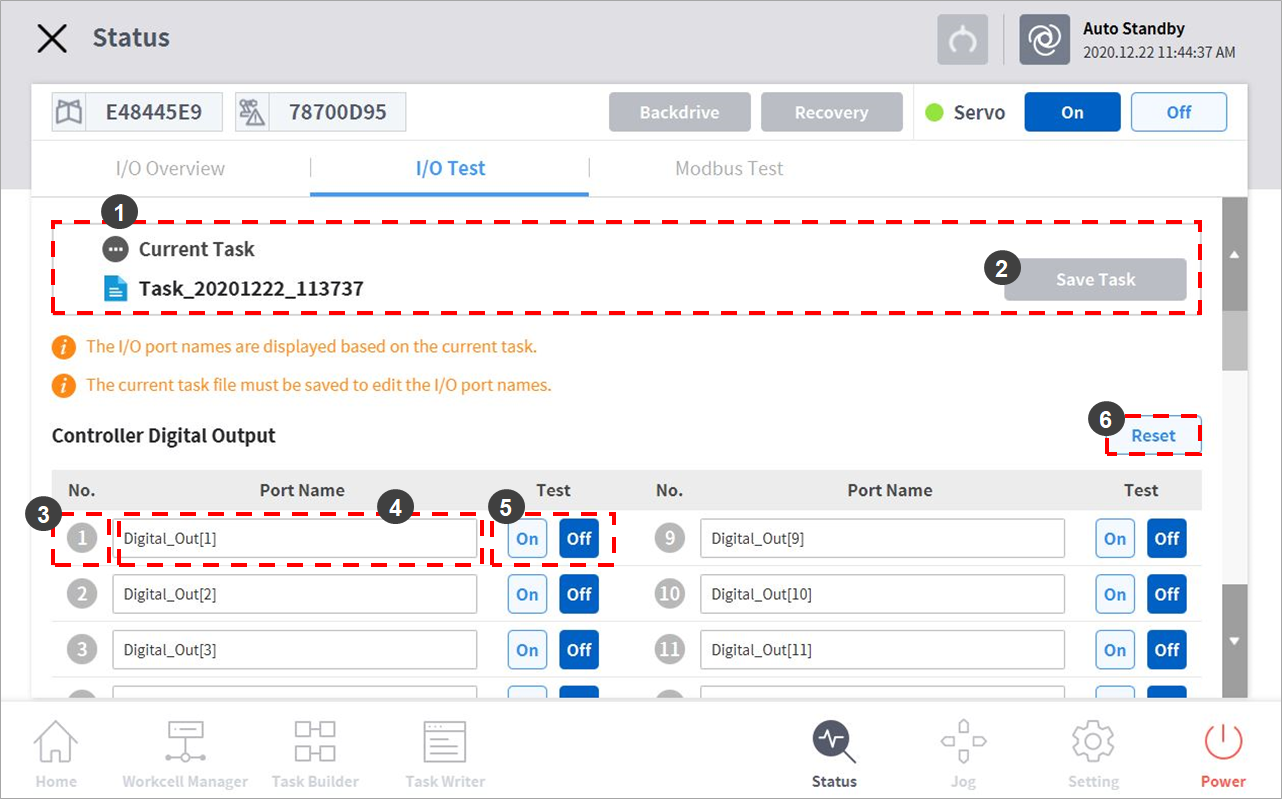Turn Off Digital_Out[9] test output
Viewport: 1282px width, 799px height.
pyautogui.click(x=1166, y=539)
